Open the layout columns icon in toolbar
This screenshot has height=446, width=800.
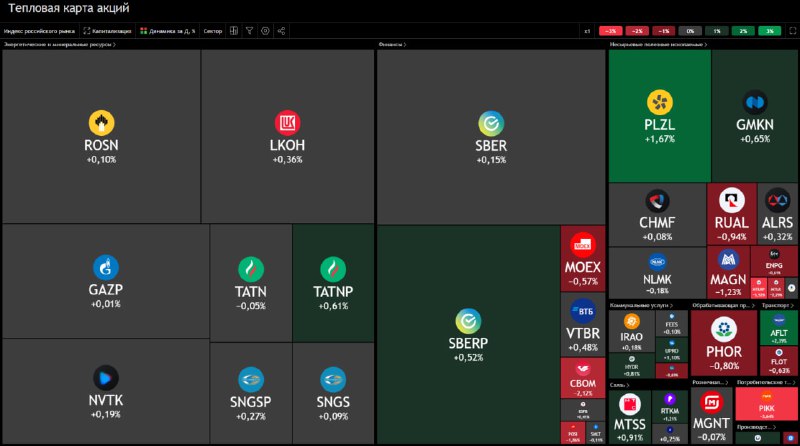tap(234, 31)
